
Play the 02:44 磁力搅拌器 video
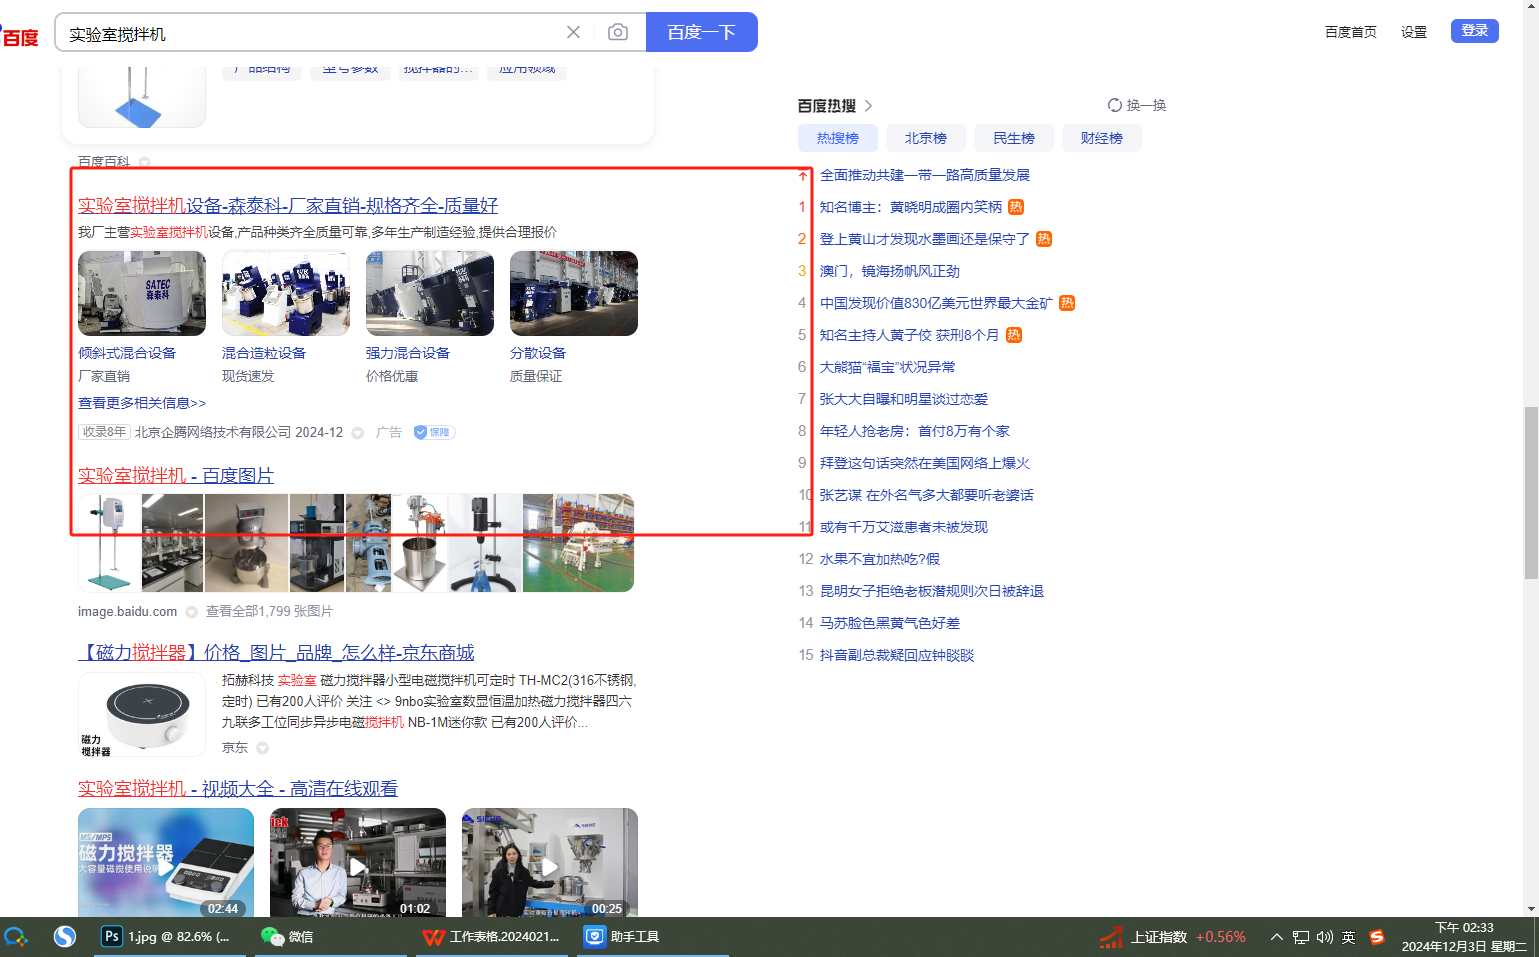coord(166,862)
